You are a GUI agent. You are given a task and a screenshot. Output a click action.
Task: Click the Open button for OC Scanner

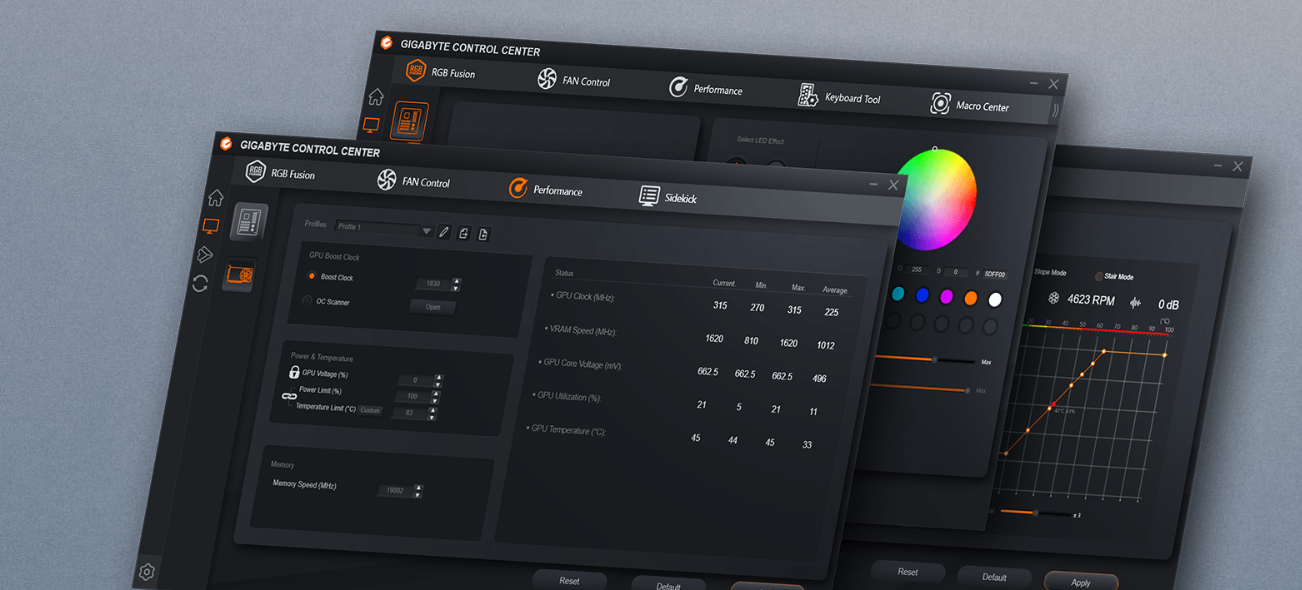coord(432,307)
